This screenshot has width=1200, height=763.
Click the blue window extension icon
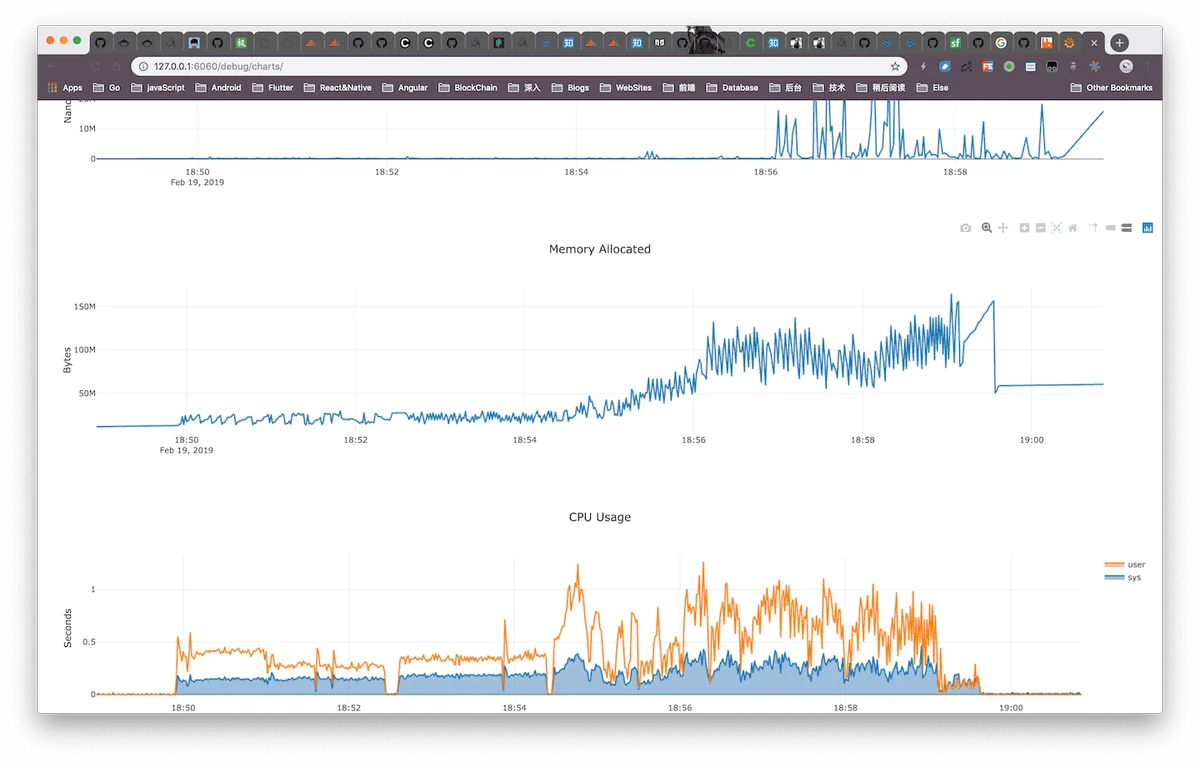(1031, 66)
